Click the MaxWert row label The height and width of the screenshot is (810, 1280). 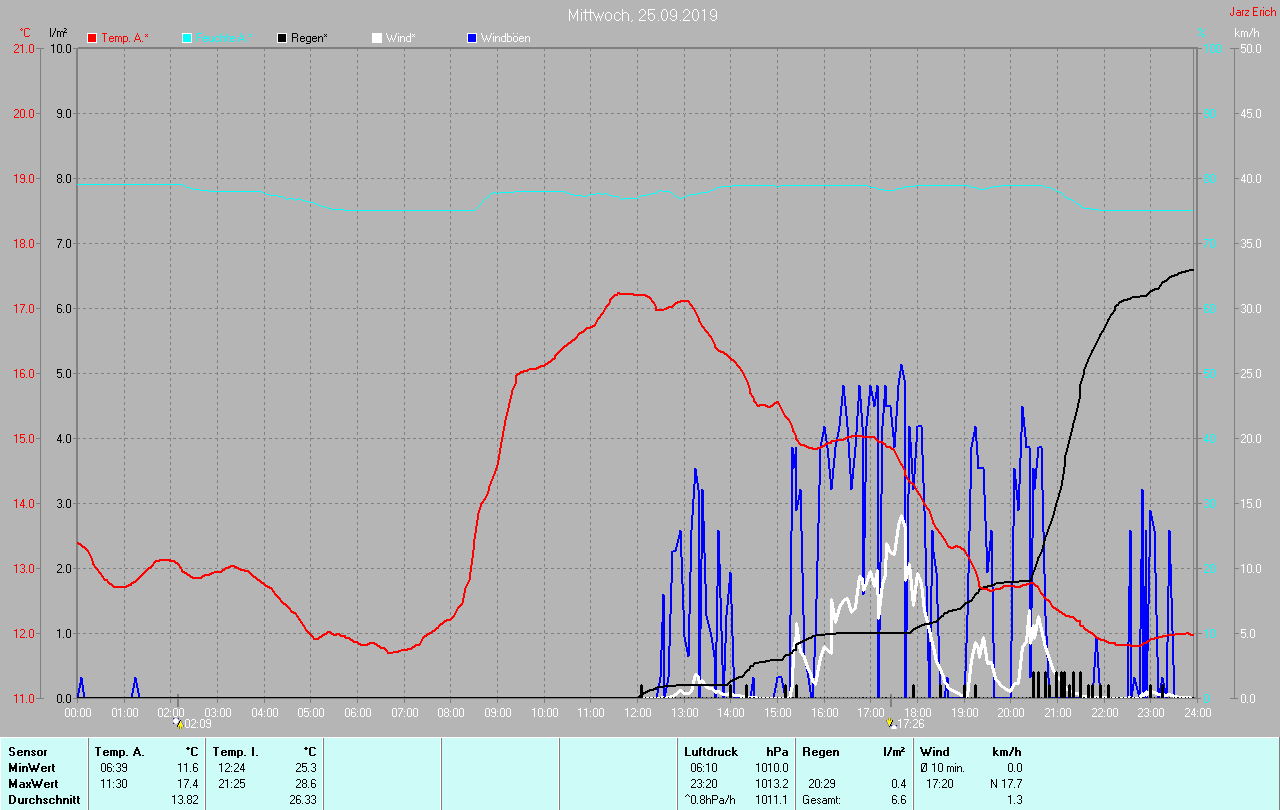[34, 783]
